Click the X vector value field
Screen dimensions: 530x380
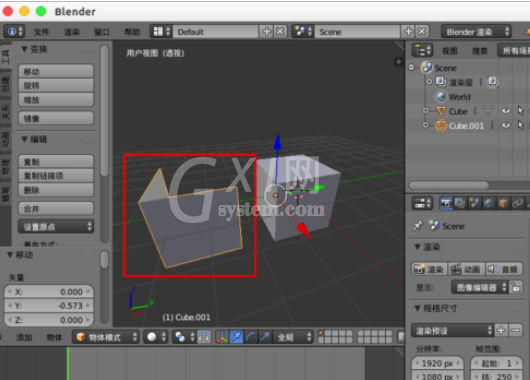pyautogui.click(x=49, y=291)
